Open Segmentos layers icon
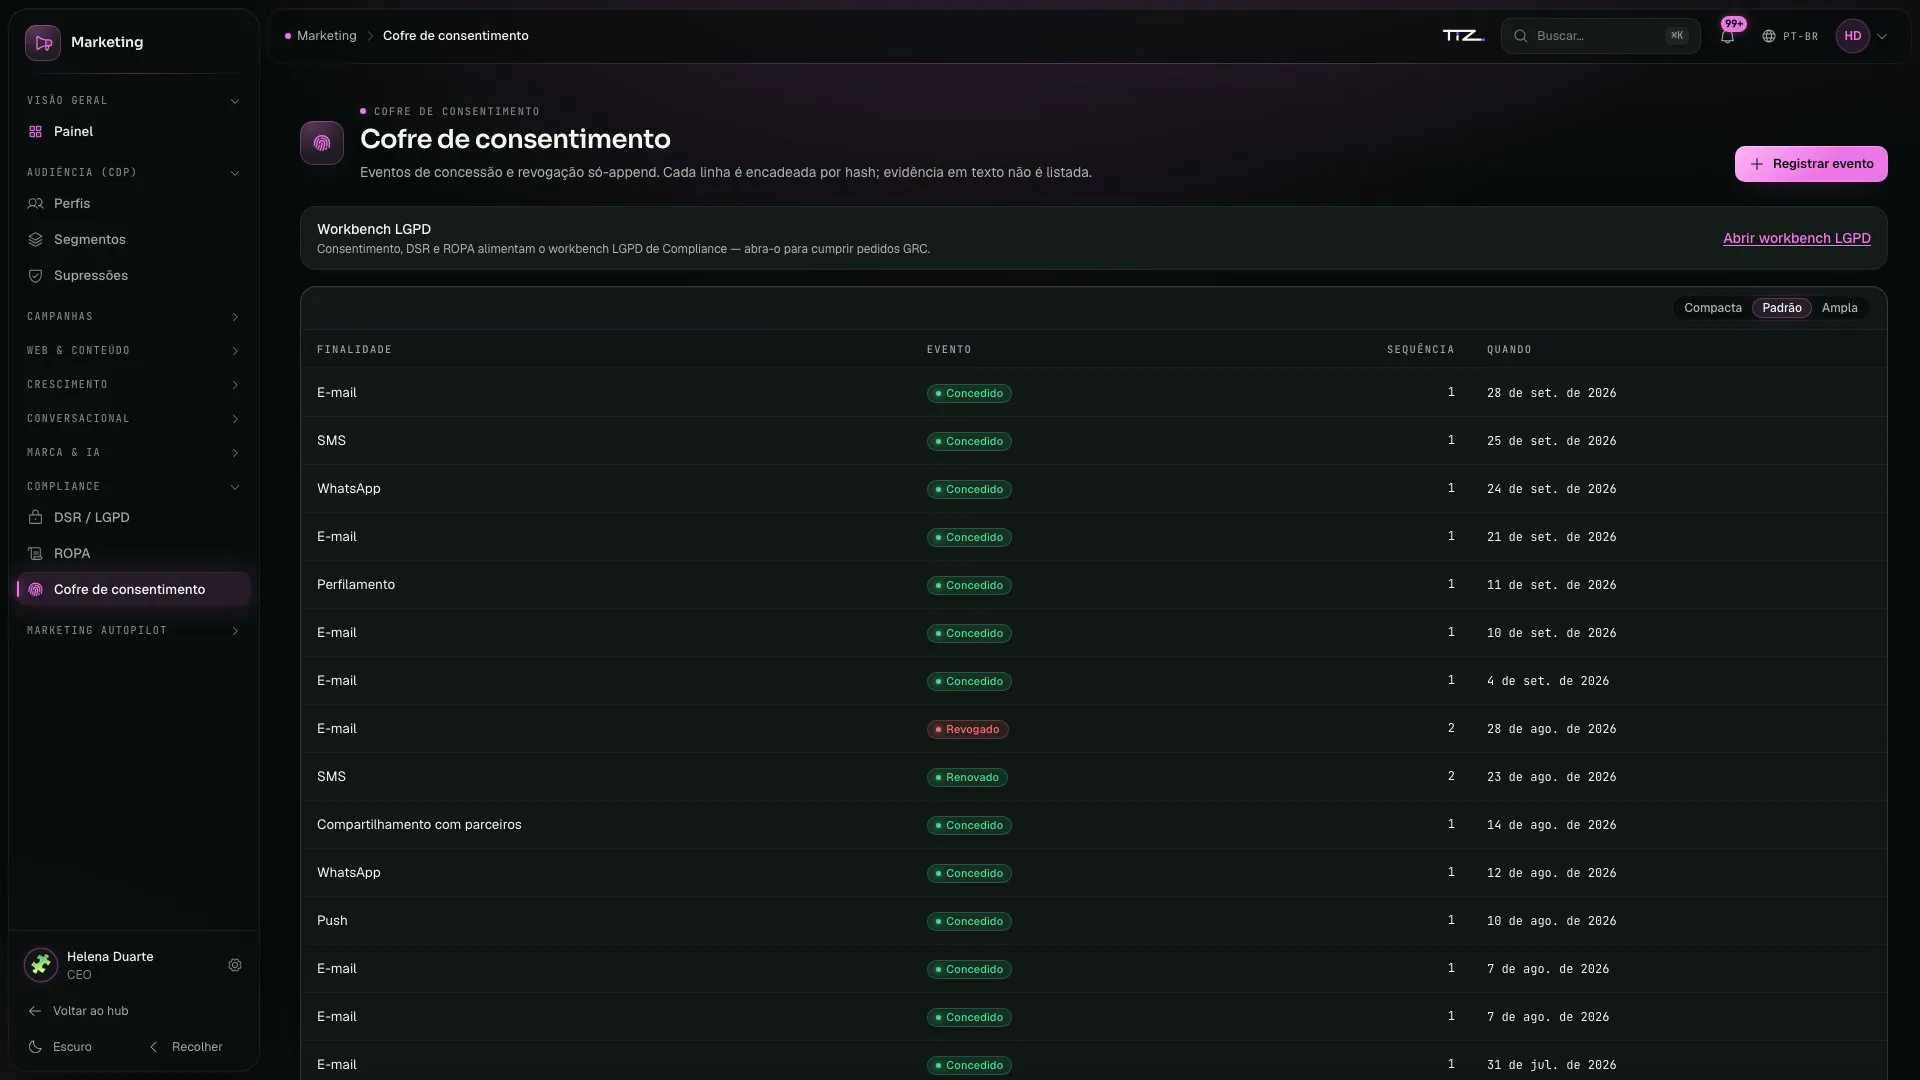1920x1080 pixels. pyautogui.click(x=36, y=240)
